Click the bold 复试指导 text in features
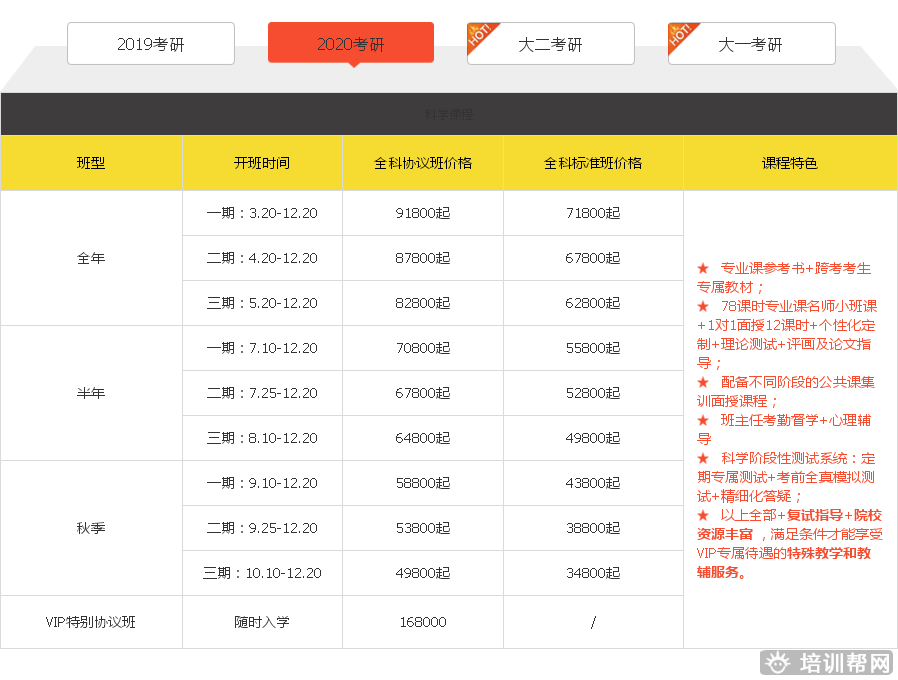Viewport: 898px width, 680px height. (814, 515)
